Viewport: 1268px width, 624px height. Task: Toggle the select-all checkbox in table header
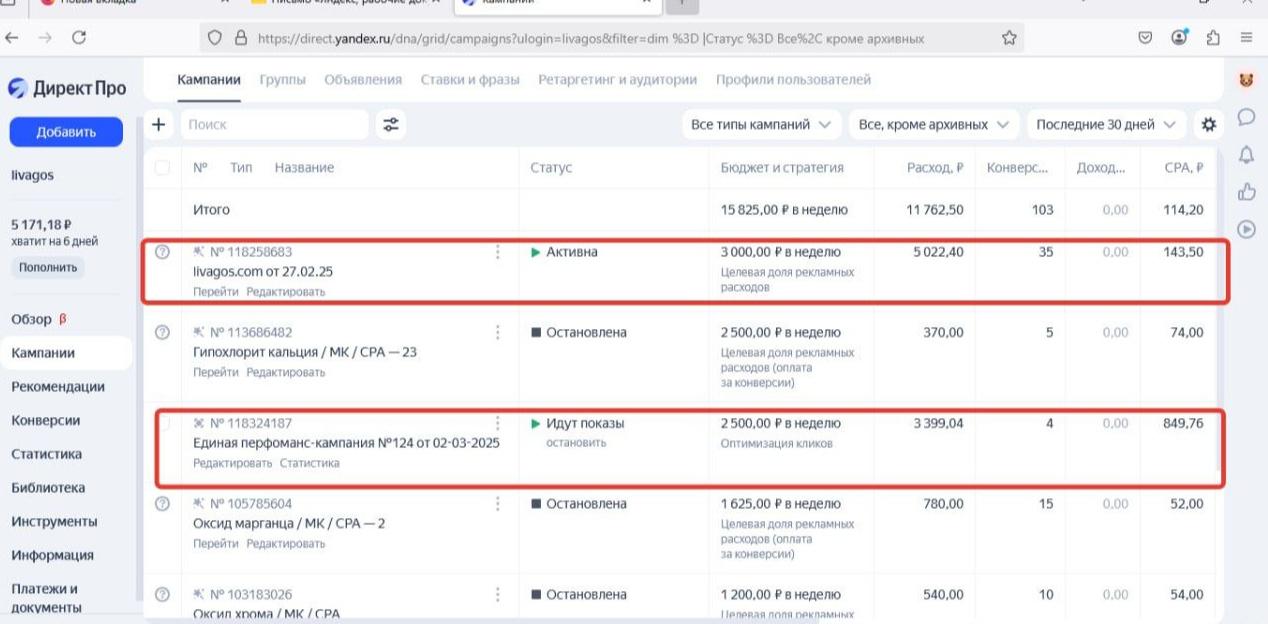point(162,168)
